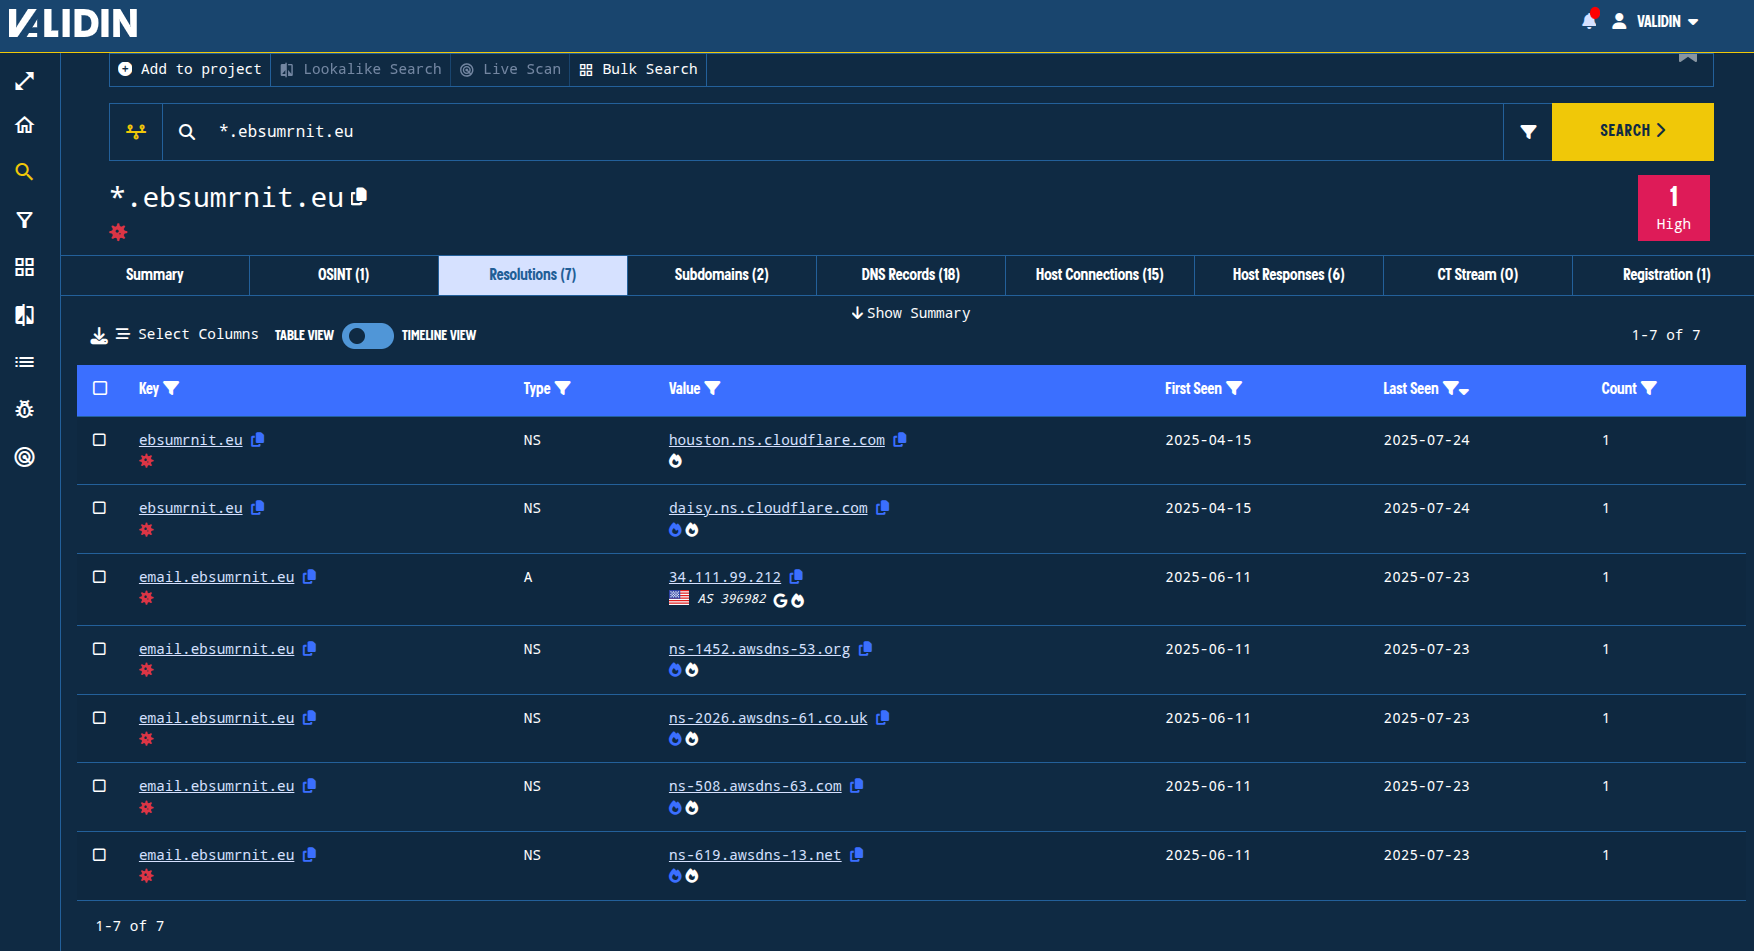Check the houston.ns.cloudflare.com row checkbox
Viewport: 1754px width, 951px height.
[x=99, y=440]
